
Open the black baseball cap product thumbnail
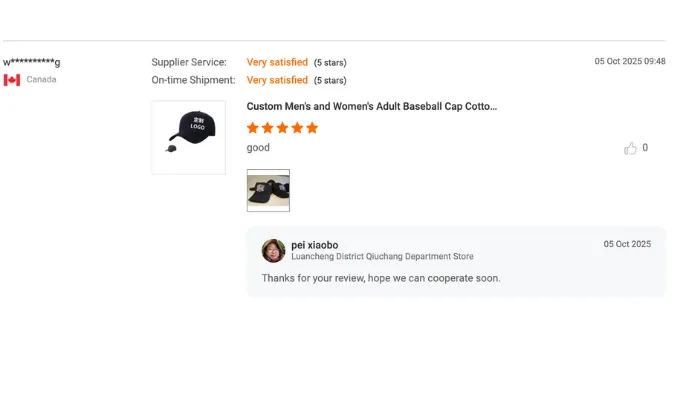click(x=188, y=138)
